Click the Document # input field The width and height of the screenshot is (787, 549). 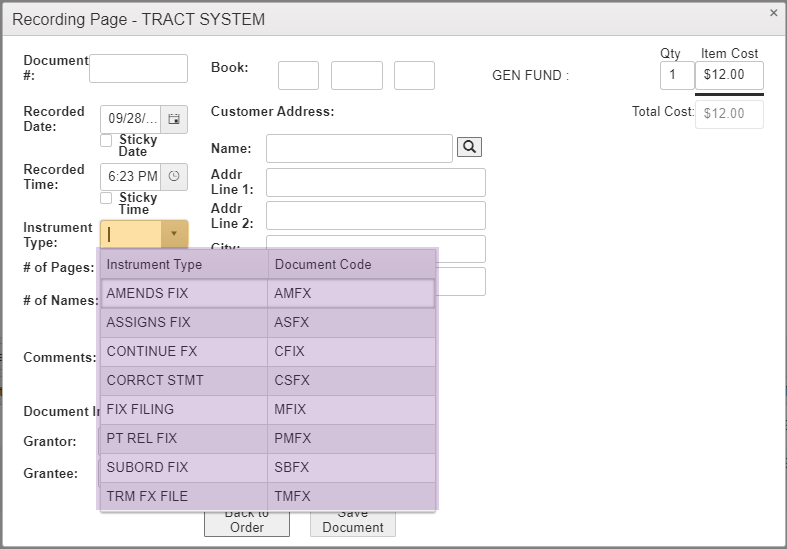coord(138,68)
